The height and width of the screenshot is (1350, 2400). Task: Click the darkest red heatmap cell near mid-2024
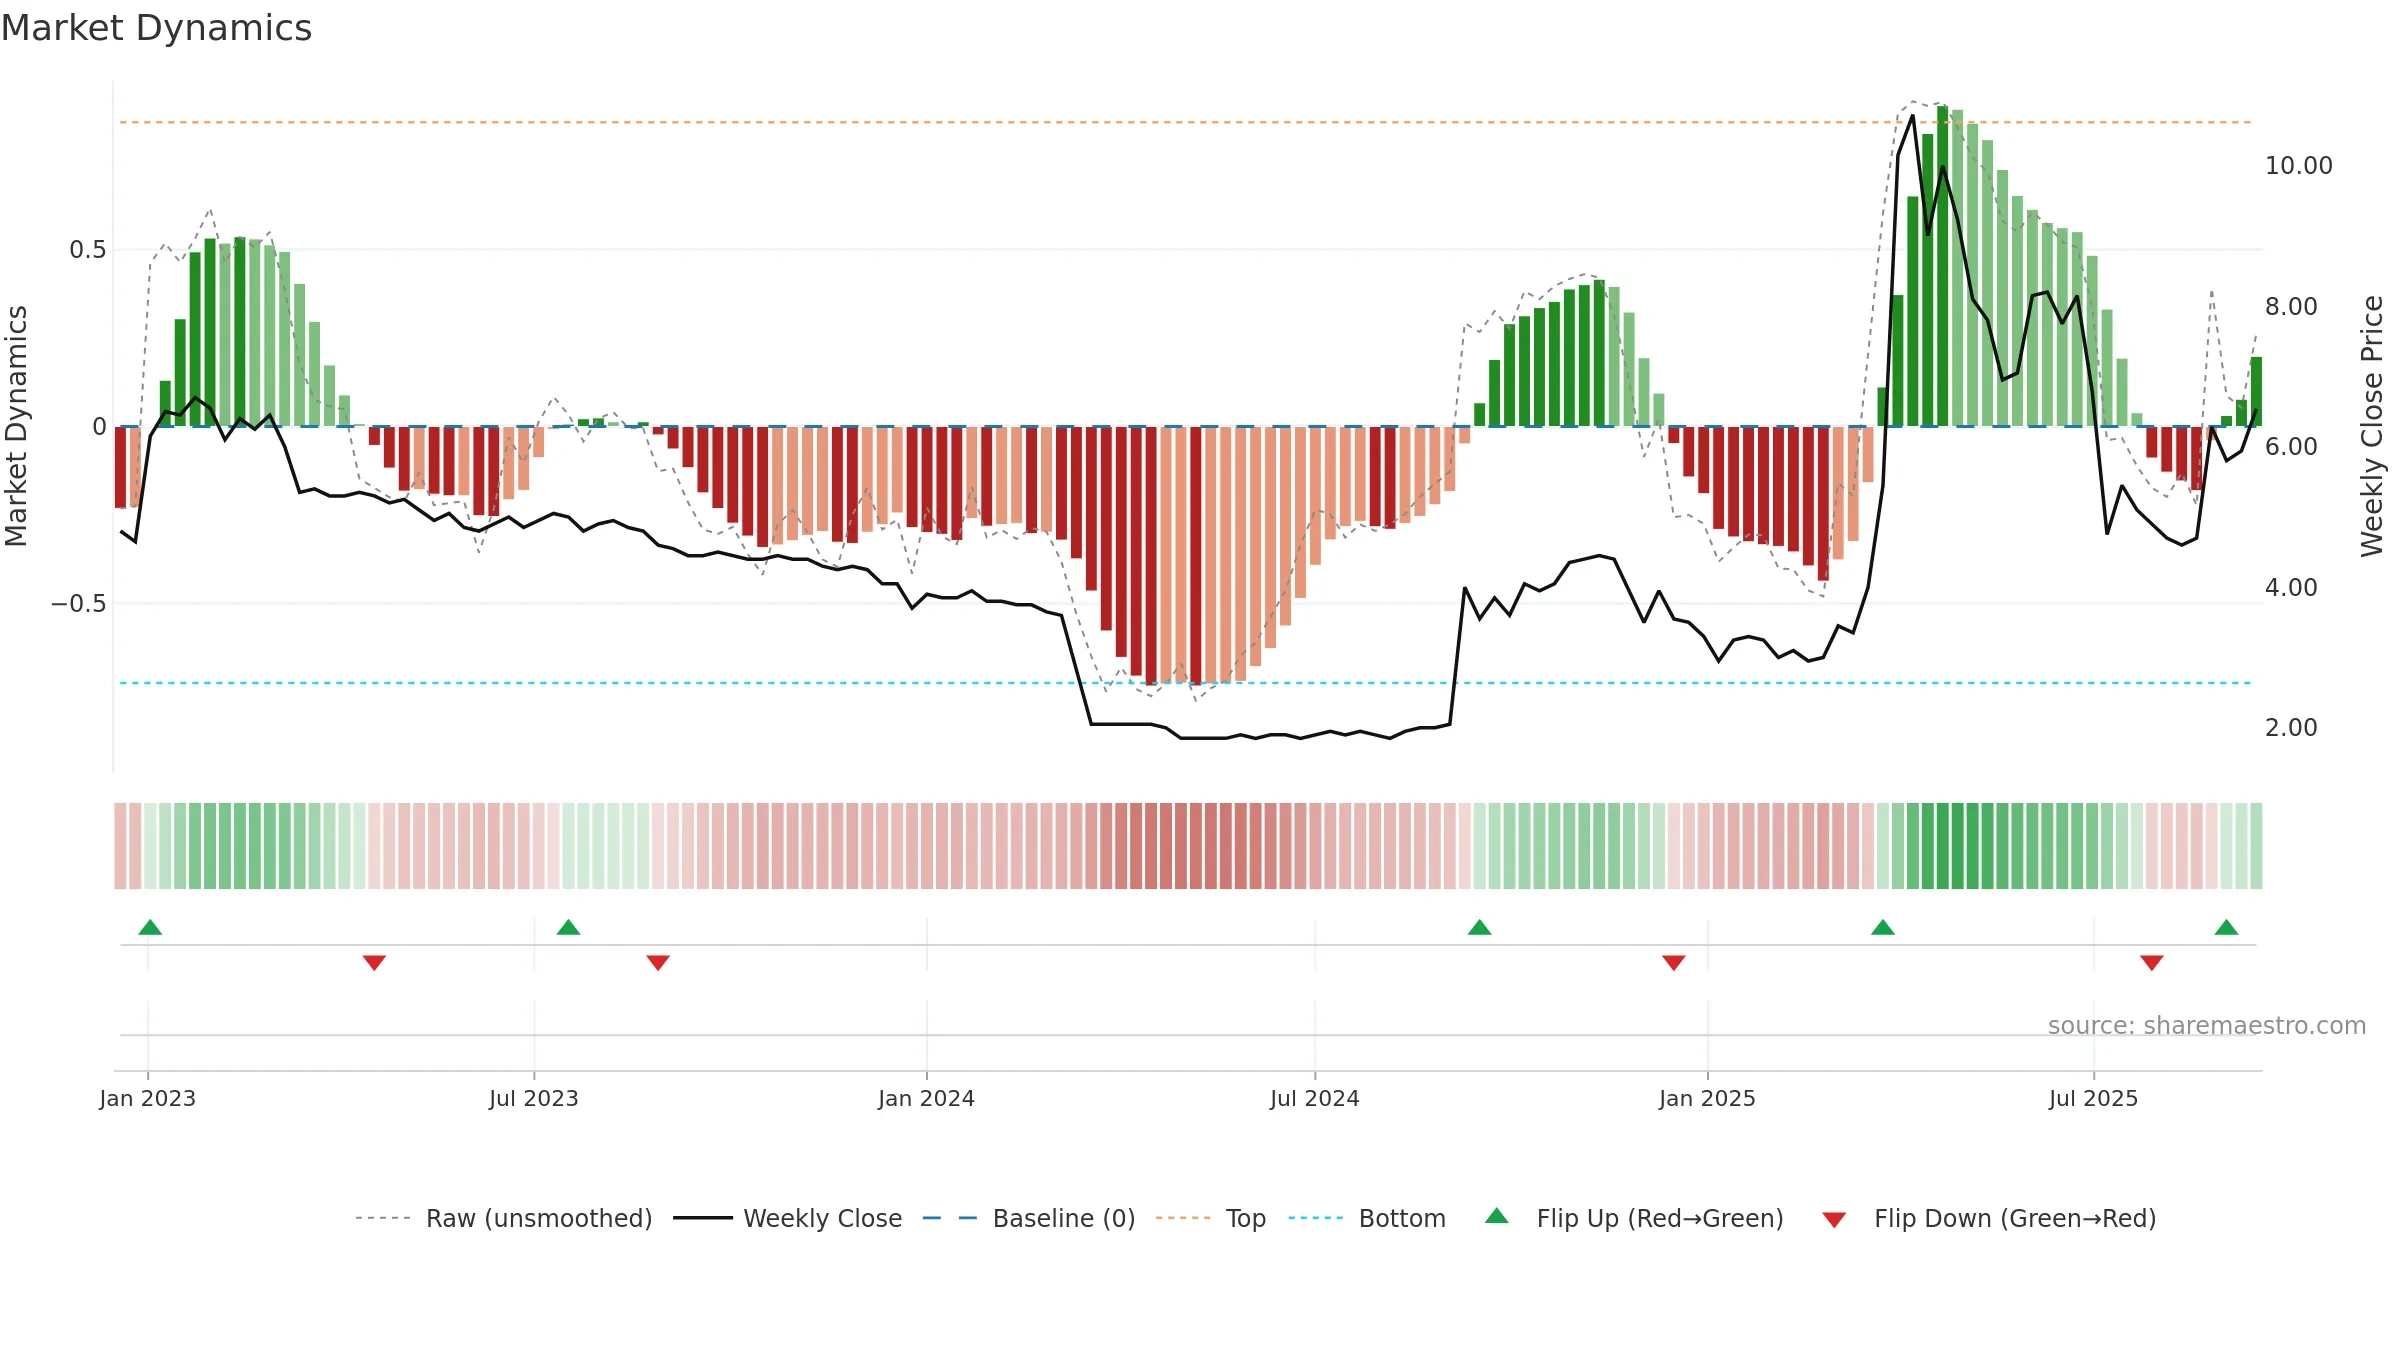[x=1196, y=846]
